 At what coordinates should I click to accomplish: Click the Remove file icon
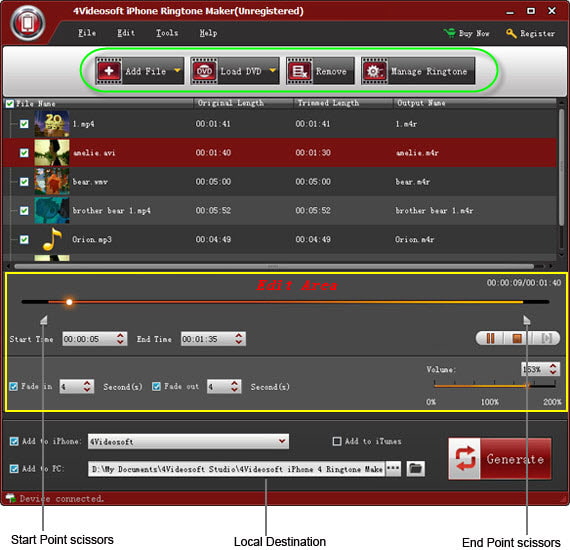[x=299, y=71]
